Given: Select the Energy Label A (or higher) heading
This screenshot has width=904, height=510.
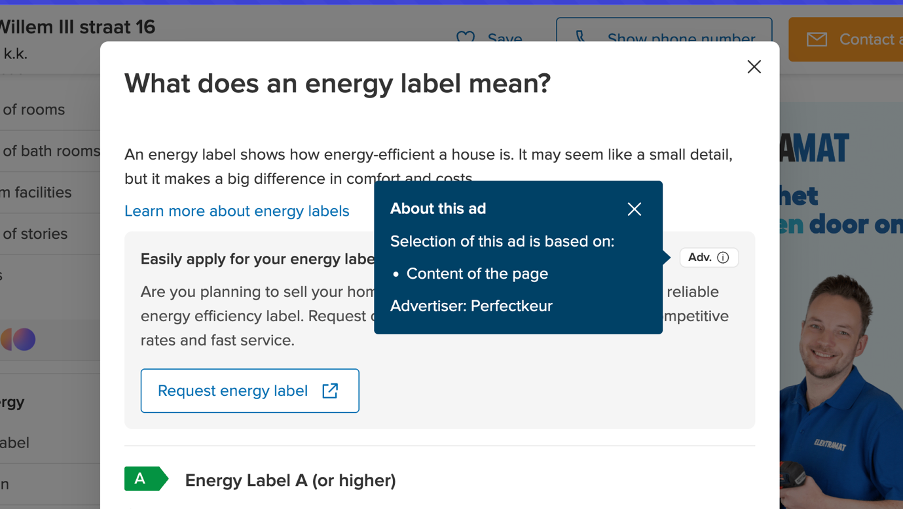Looking at the screenshot, I should pos(290,480).
